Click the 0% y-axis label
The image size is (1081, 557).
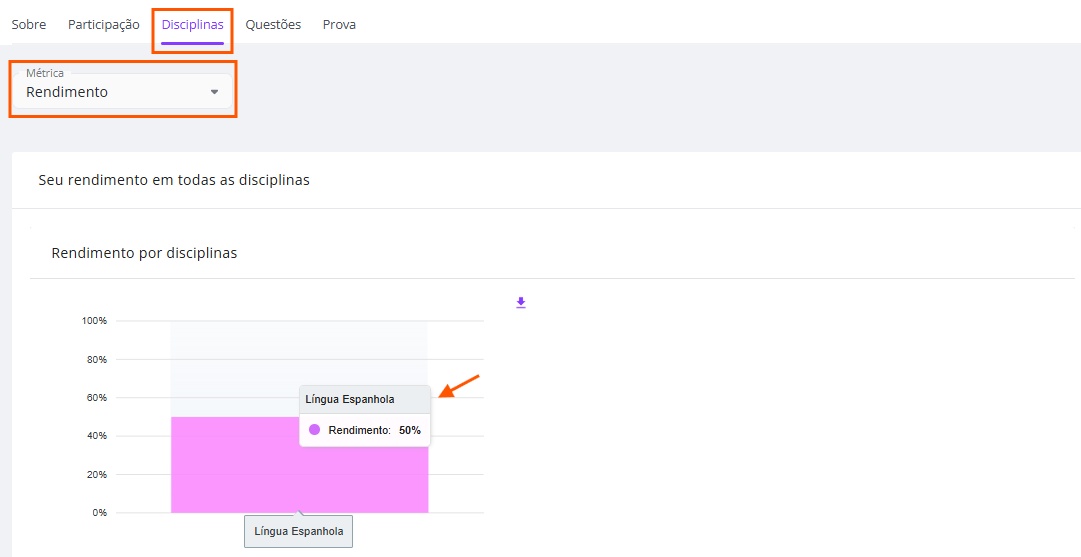click(x=99, y=513)
